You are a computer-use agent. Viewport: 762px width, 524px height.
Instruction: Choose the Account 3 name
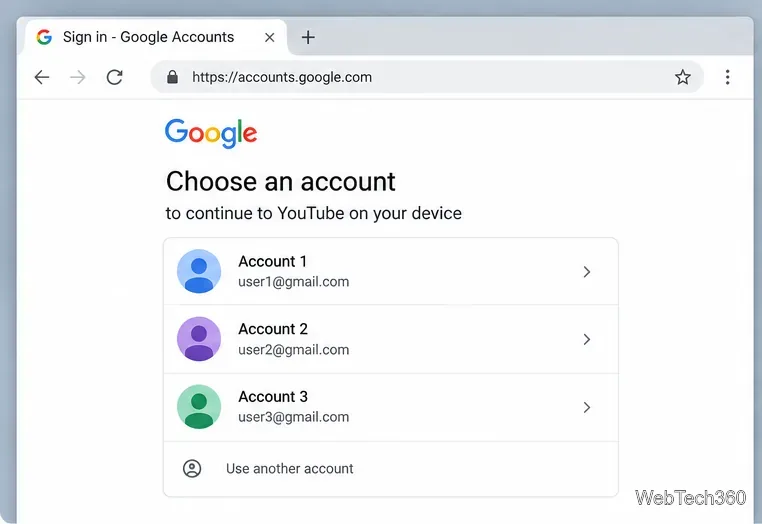pyautogui.click(x=273, y=397)
